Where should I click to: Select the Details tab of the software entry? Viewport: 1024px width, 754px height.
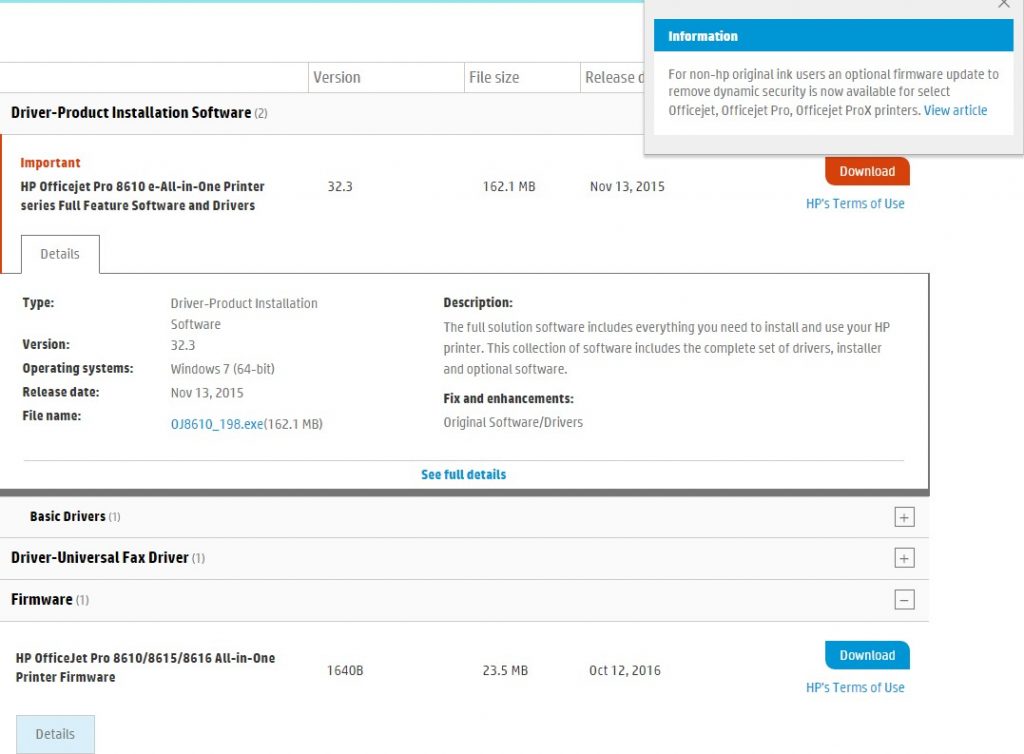pos(60,254)
